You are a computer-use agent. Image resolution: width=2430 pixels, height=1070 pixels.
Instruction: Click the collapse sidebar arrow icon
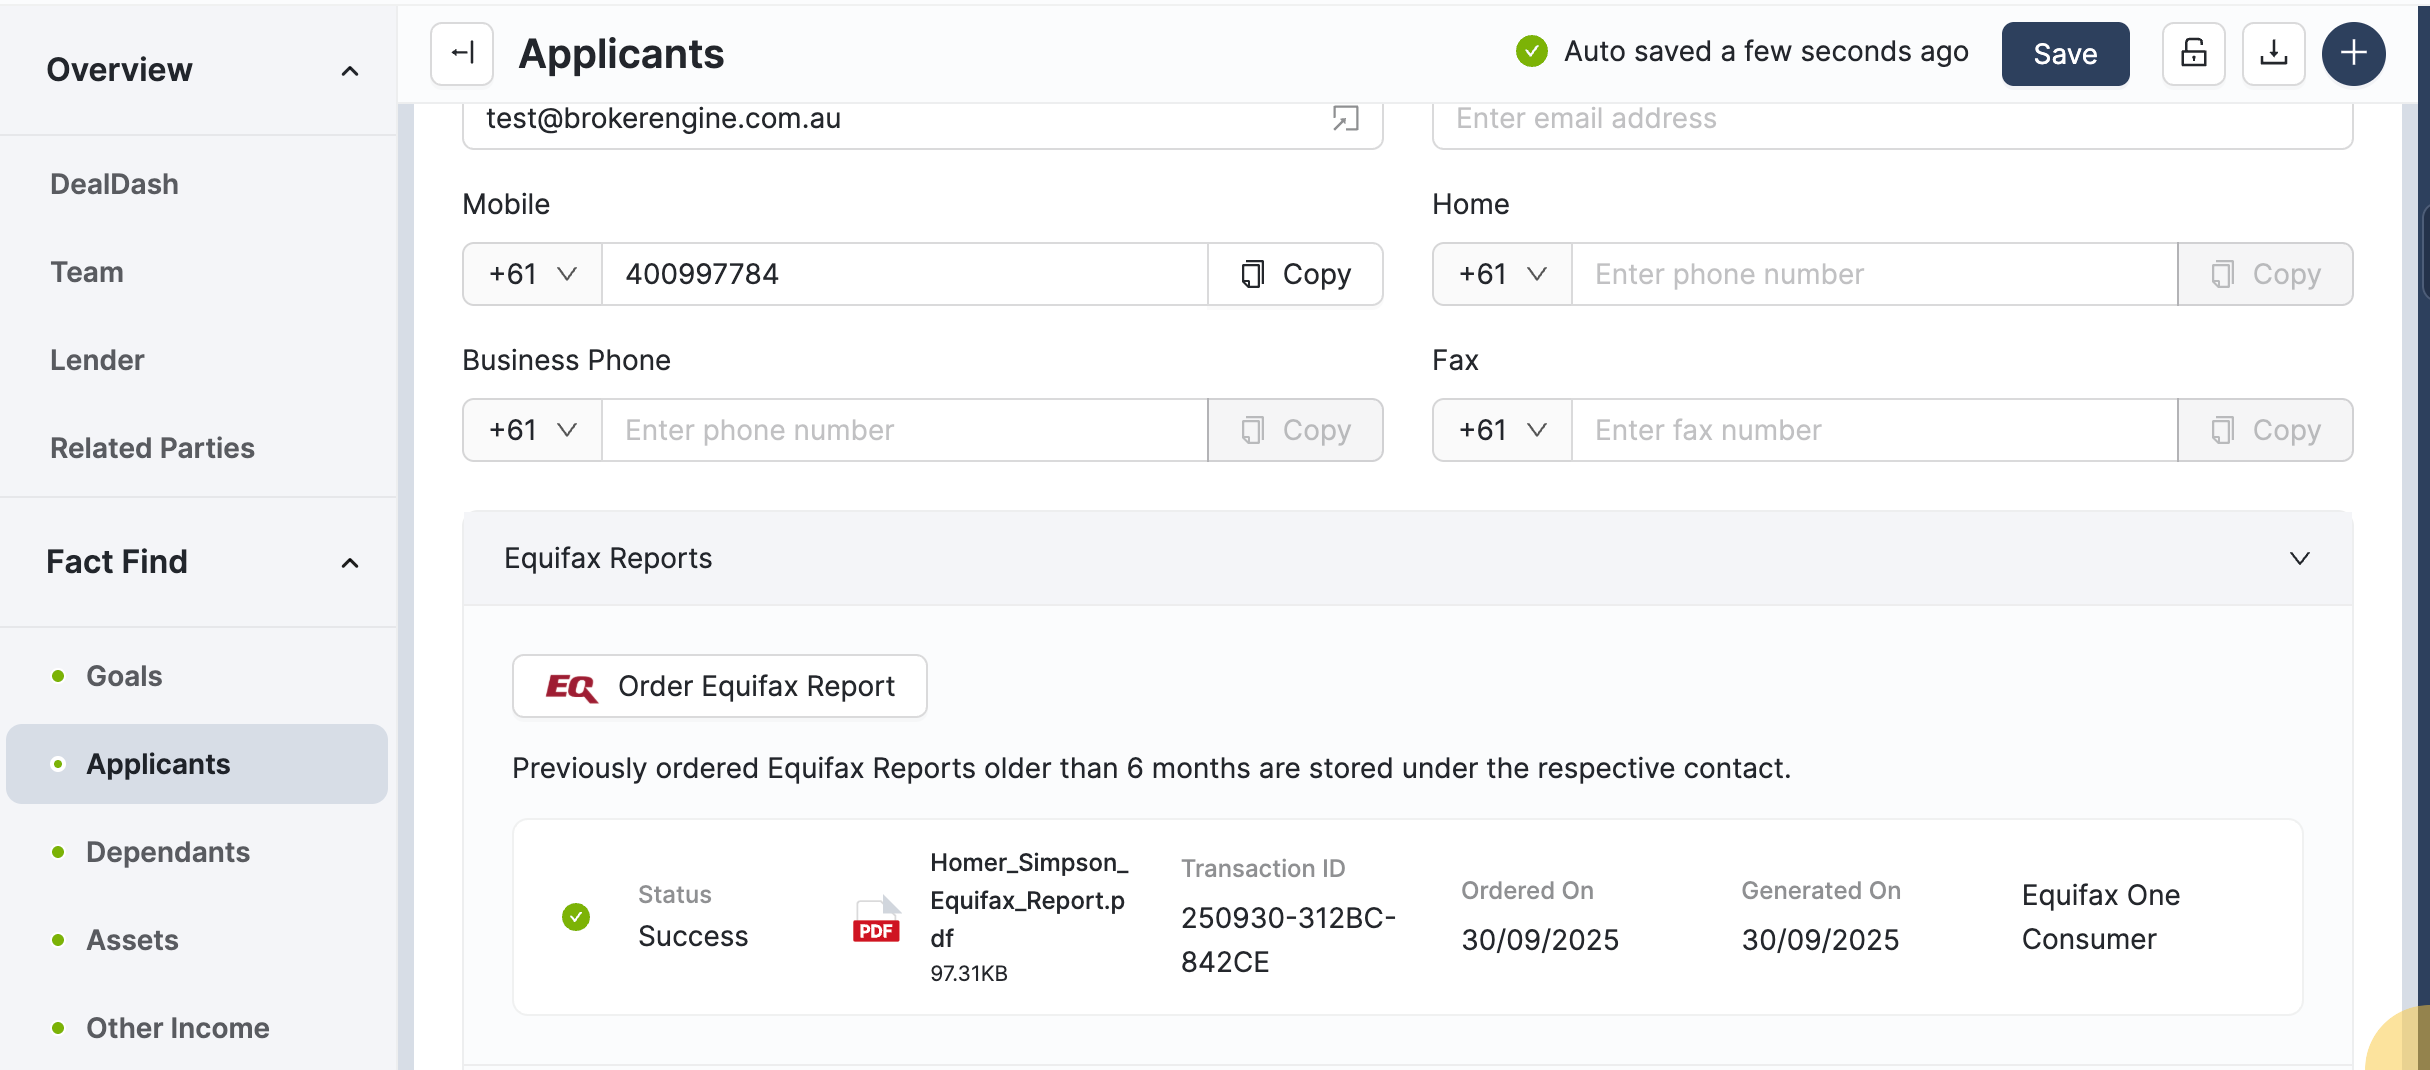tap(462, 53)
